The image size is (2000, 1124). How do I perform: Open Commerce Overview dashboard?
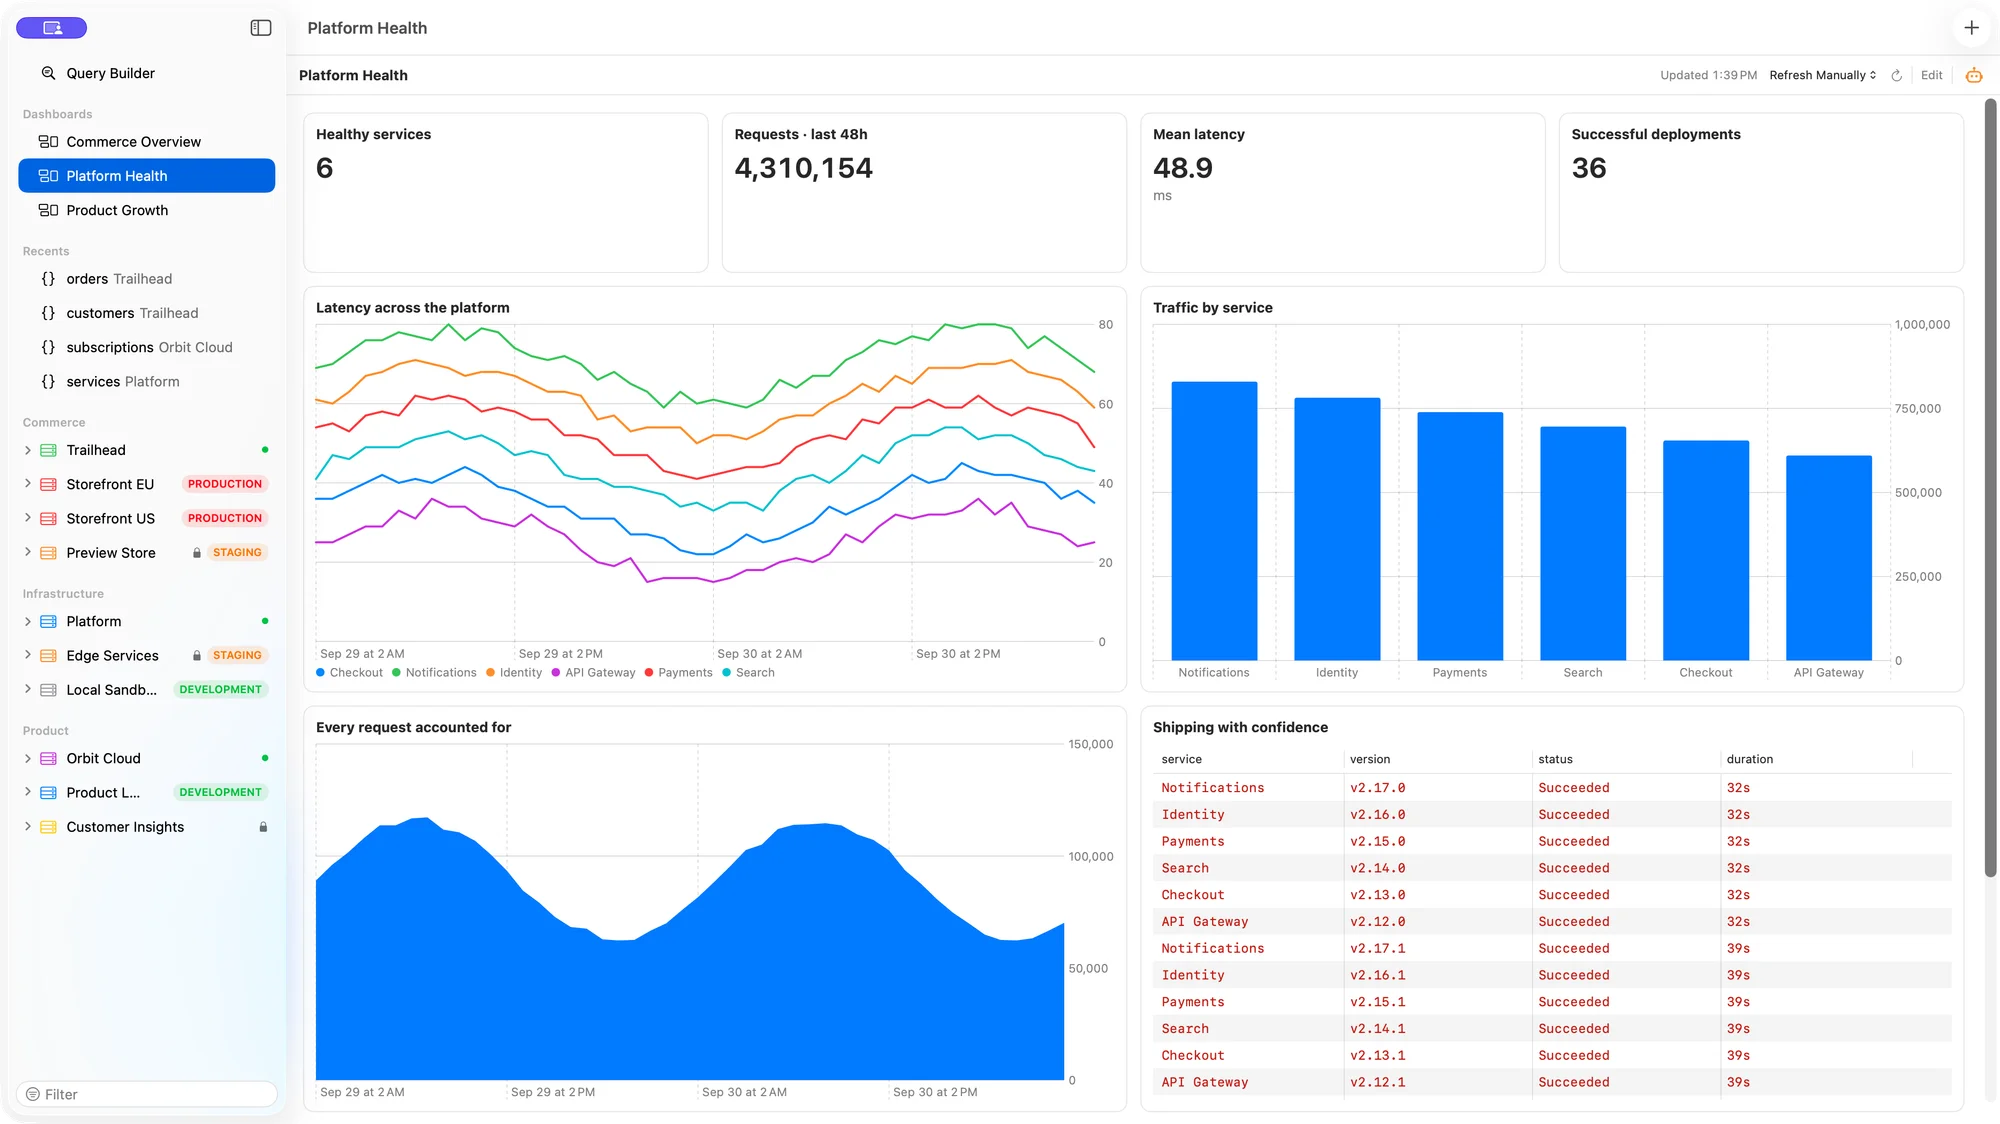click(147, 142)
